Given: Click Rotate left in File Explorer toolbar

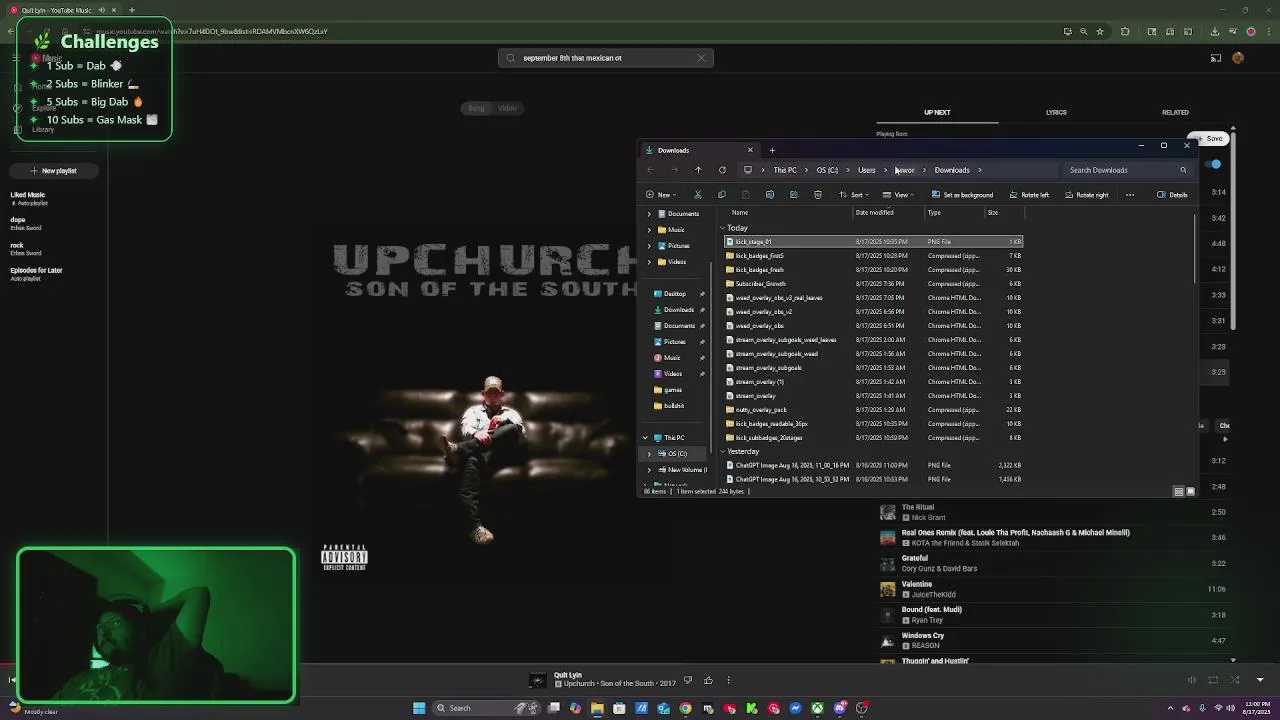Looking at the screenshot, I should point(1029,195).
